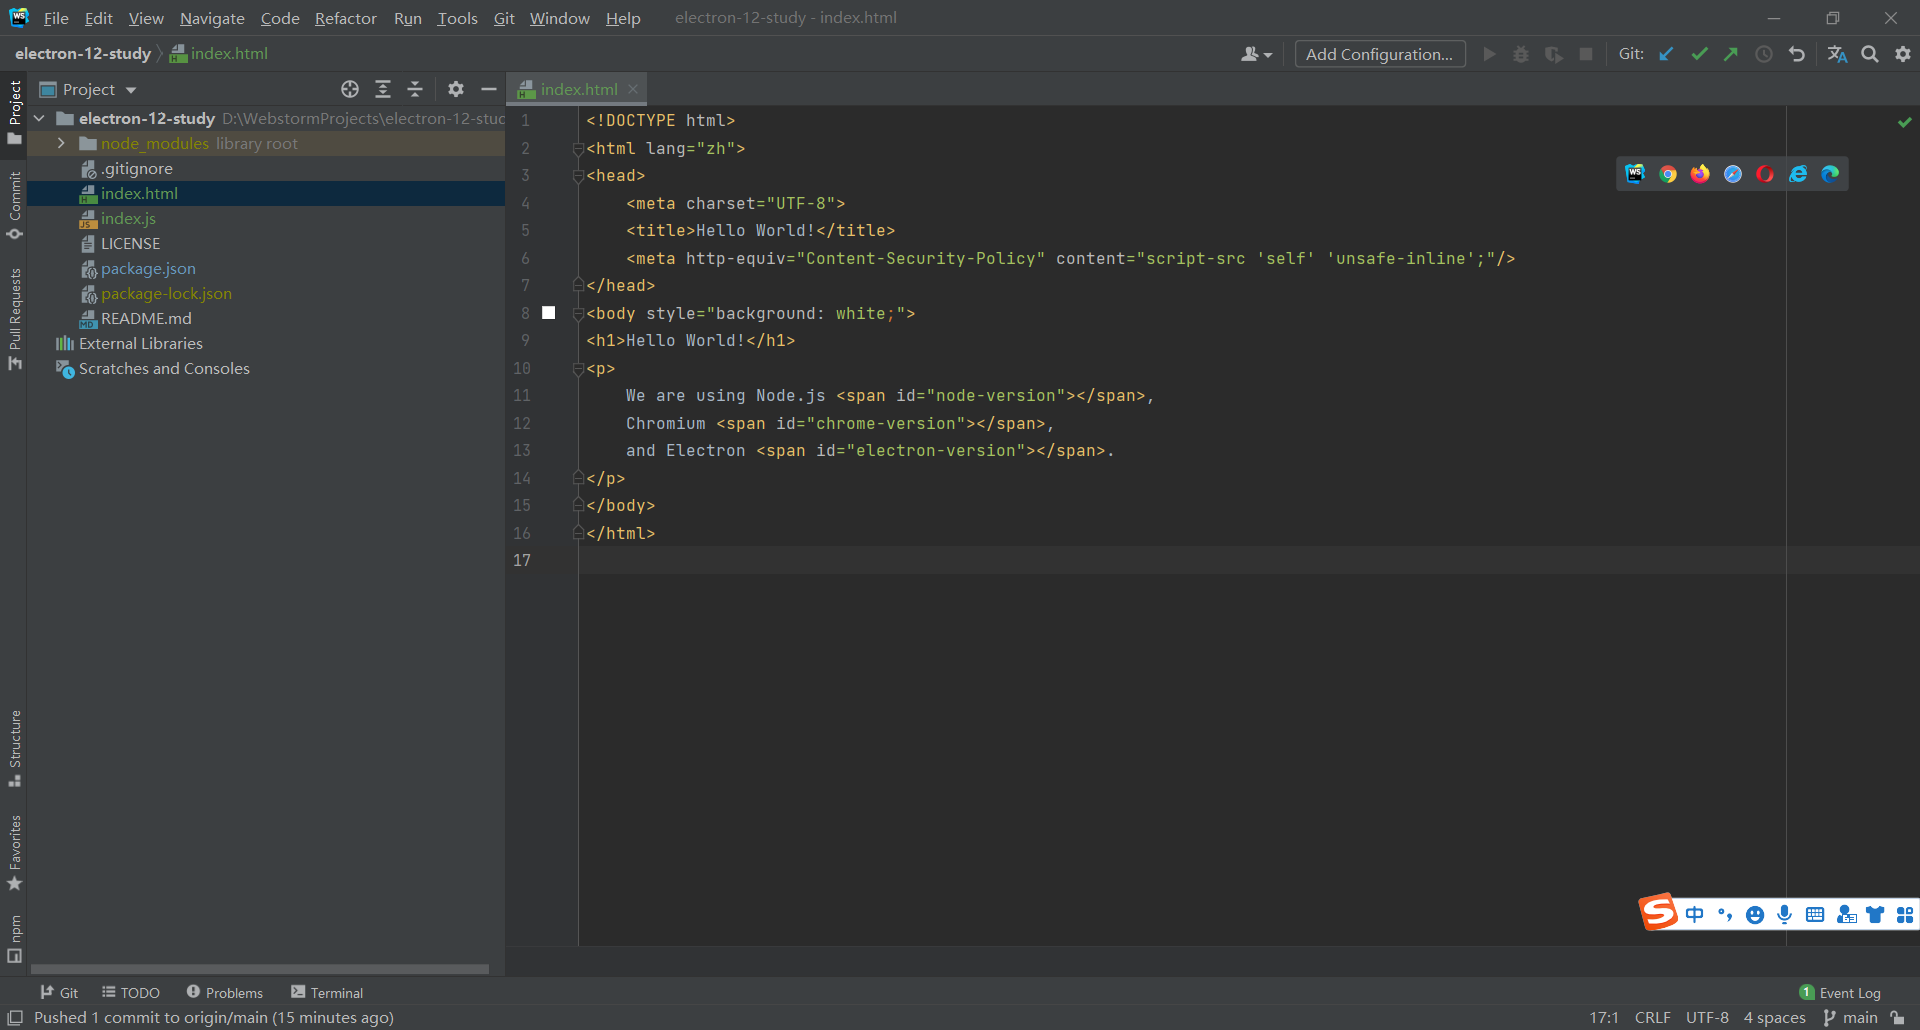The image size is (1920, 1030).
Task: Open IDE settings gear in toolbar
Action: click(1903, 54)
